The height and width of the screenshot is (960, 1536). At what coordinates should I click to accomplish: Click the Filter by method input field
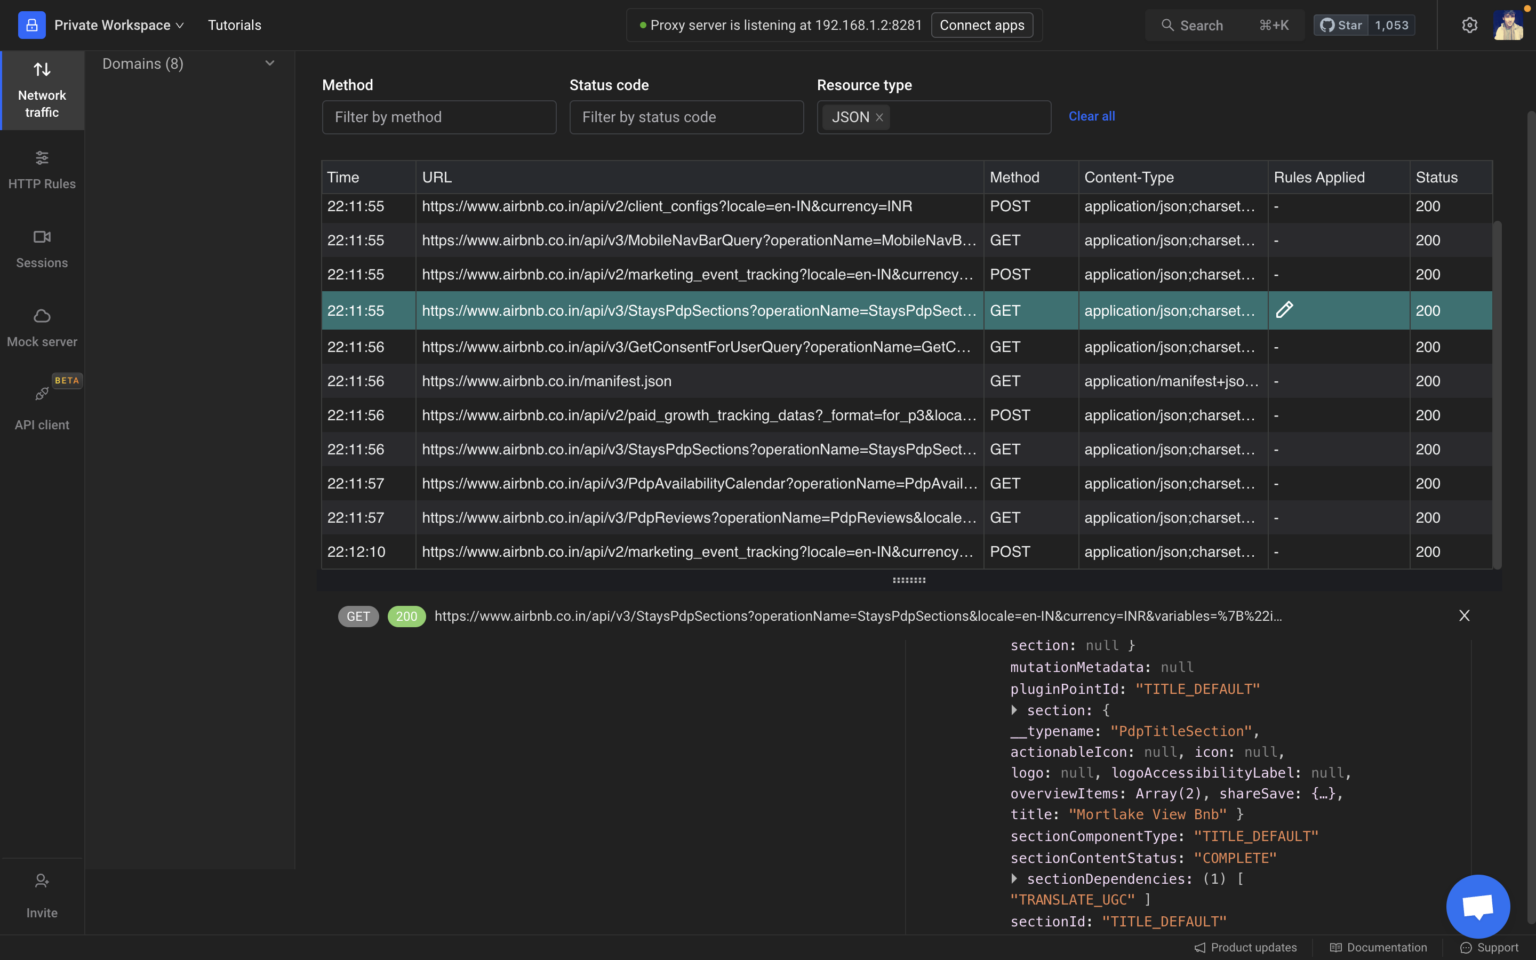(x=439, y=117)
